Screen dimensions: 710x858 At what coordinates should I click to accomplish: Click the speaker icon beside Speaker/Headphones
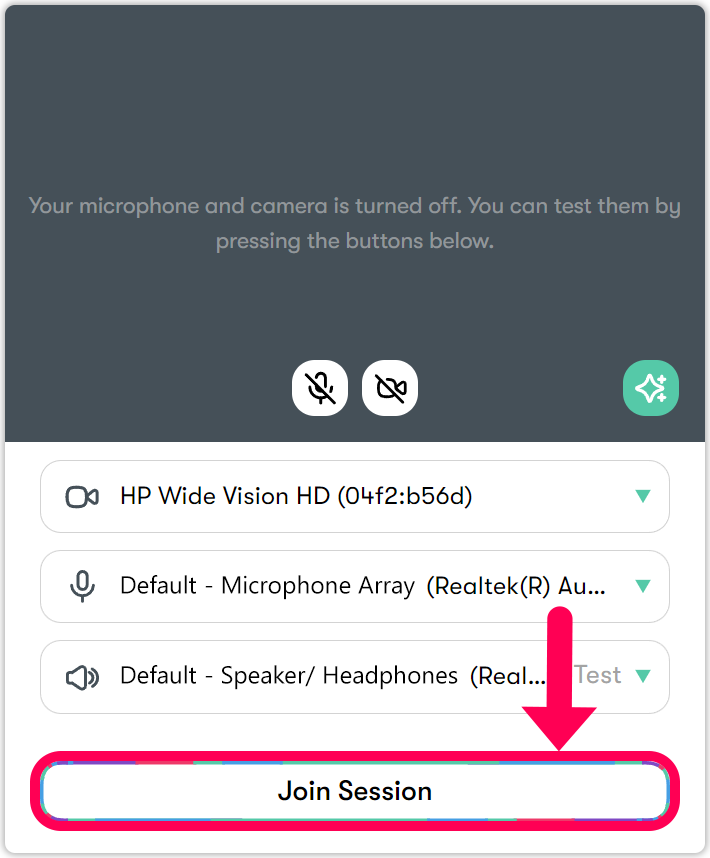82,677
